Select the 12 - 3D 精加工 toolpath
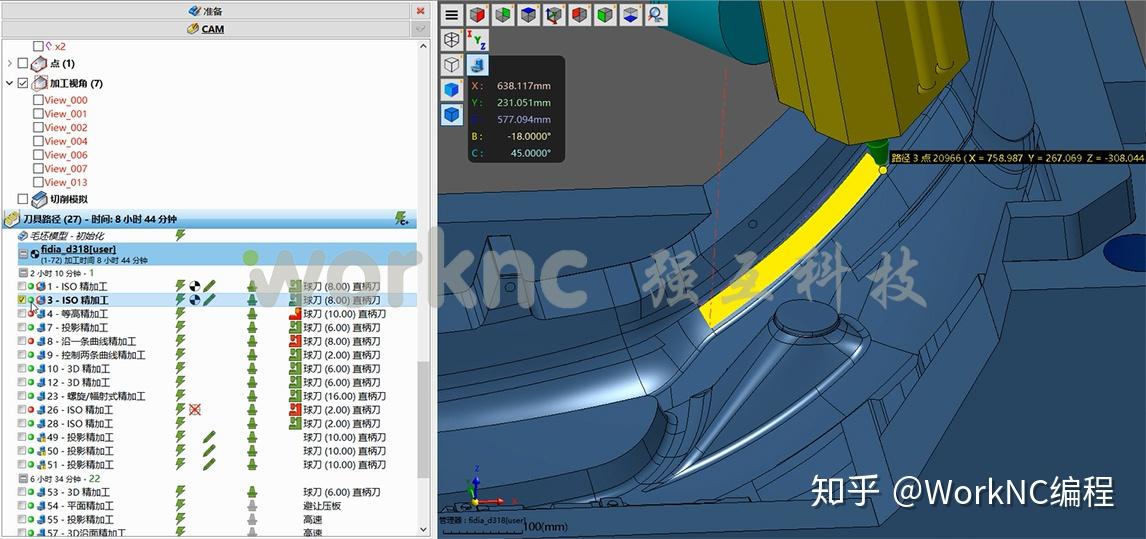Viewport: 1146px width, 539px height. [78, 382]
